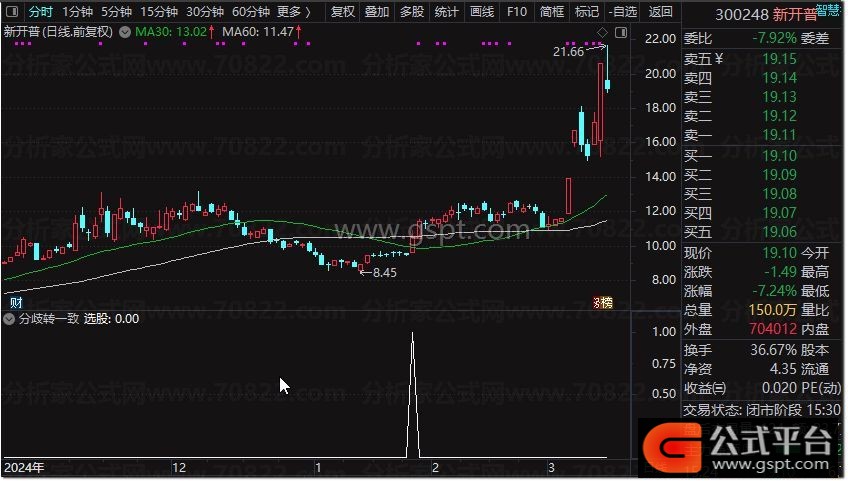Click the month 12 marker on time axis
Screen dimensions: 848x481
pos(179,467)
